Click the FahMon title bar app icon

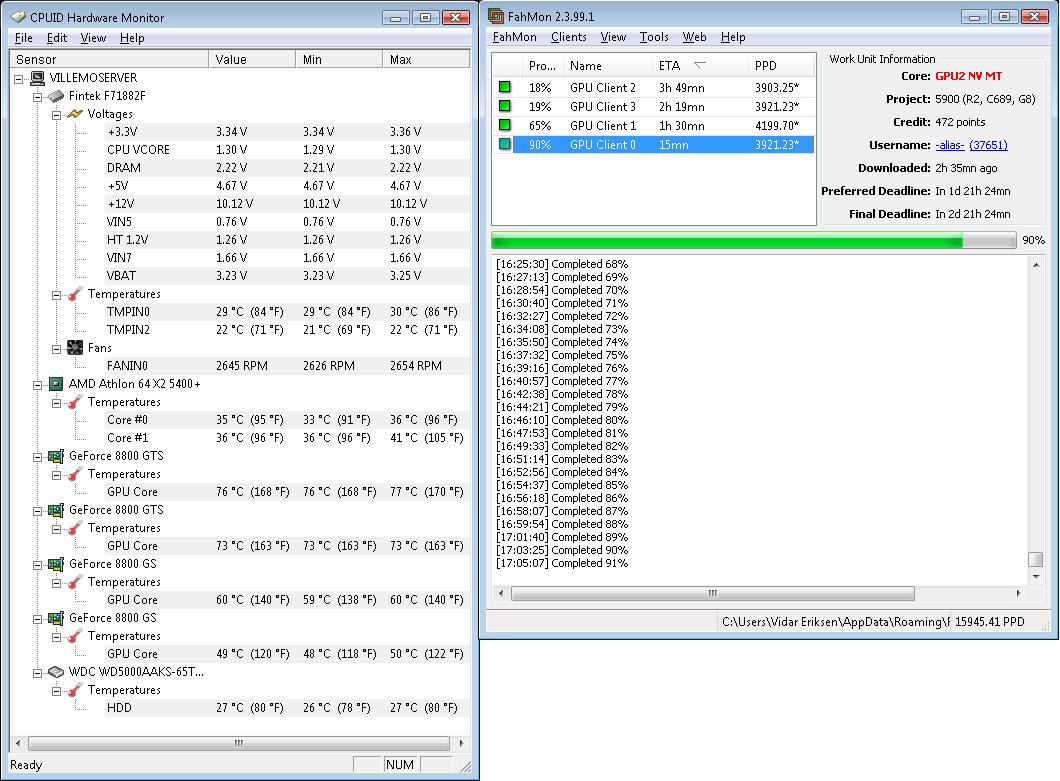(x=496, y=16)
